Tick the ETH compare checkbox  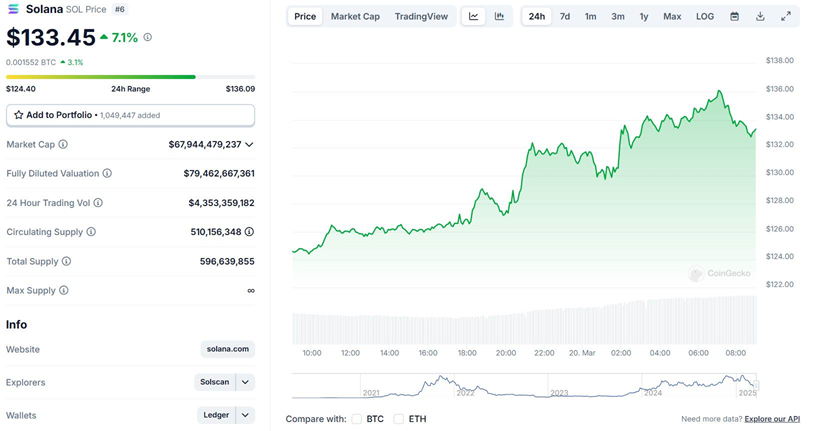399,419
